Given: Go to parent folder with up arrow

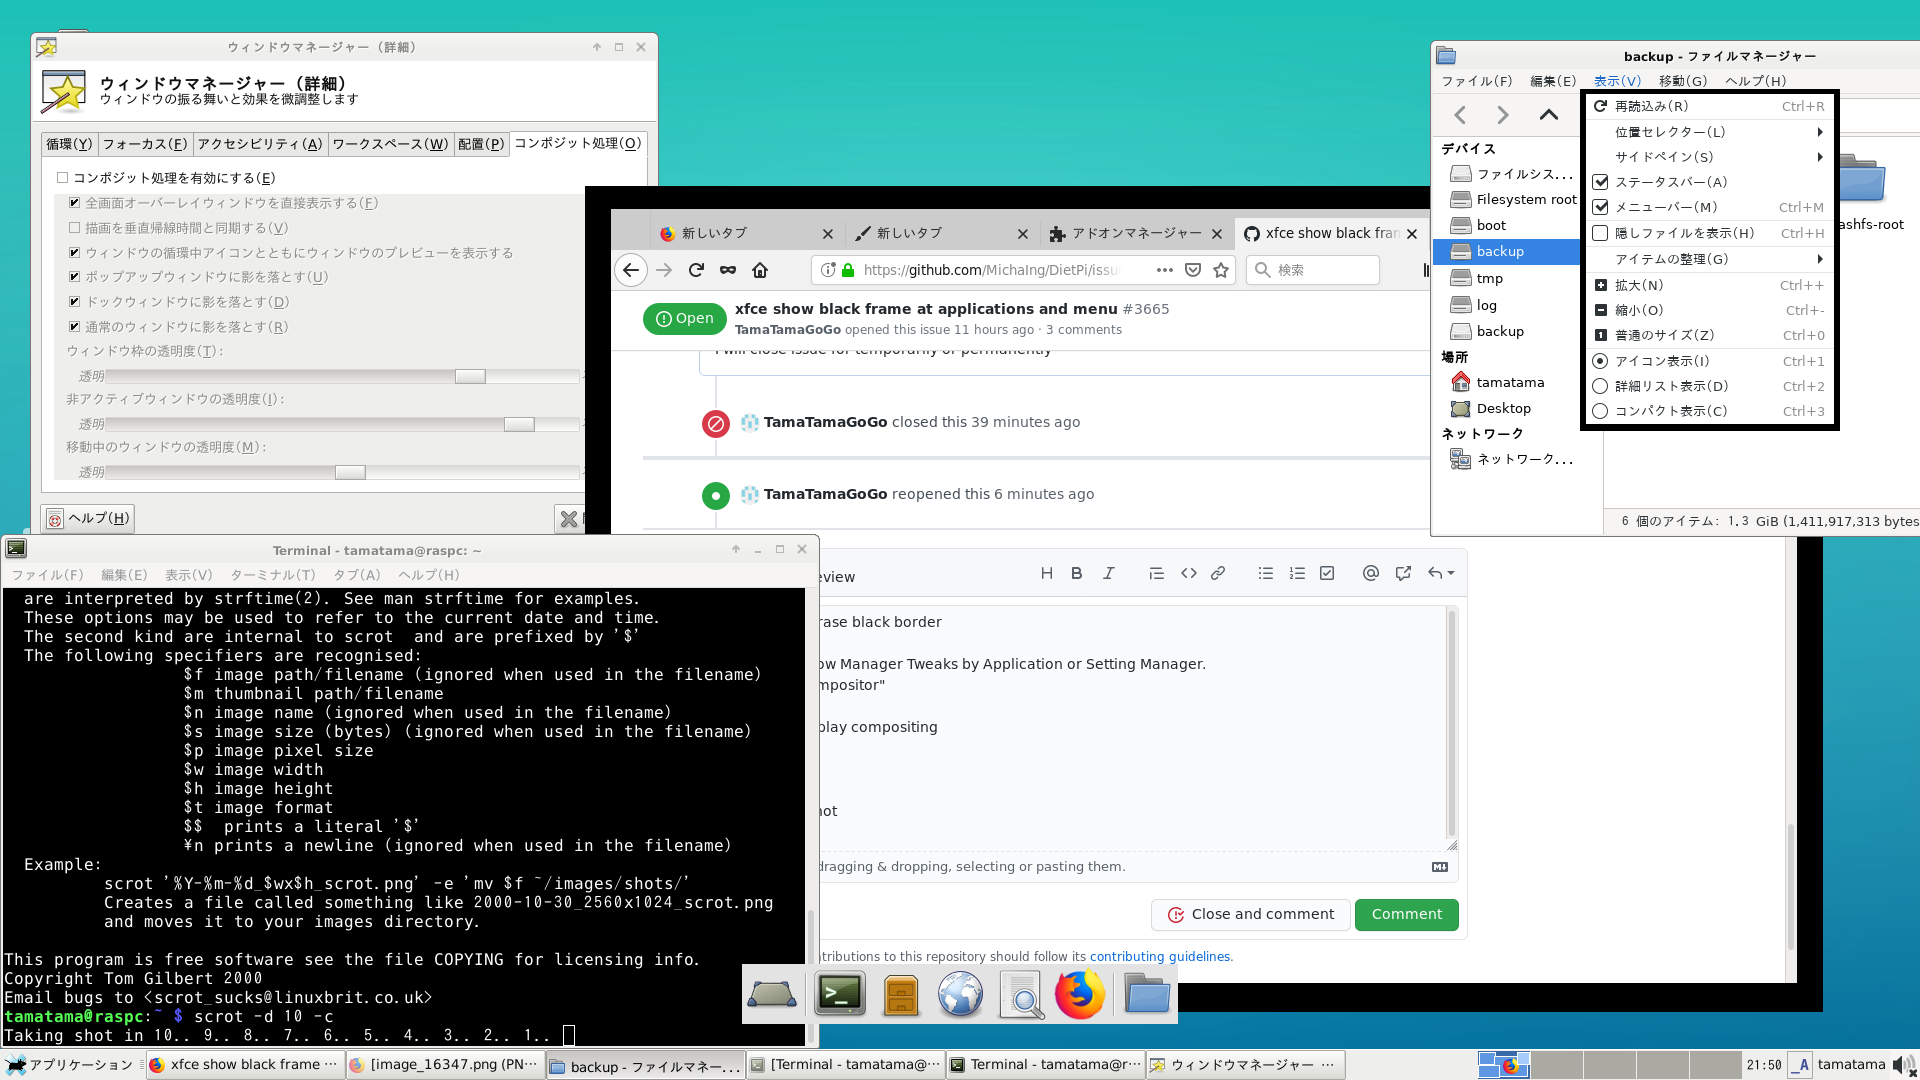Looking at the screenshot, I should coord(1548,115).
